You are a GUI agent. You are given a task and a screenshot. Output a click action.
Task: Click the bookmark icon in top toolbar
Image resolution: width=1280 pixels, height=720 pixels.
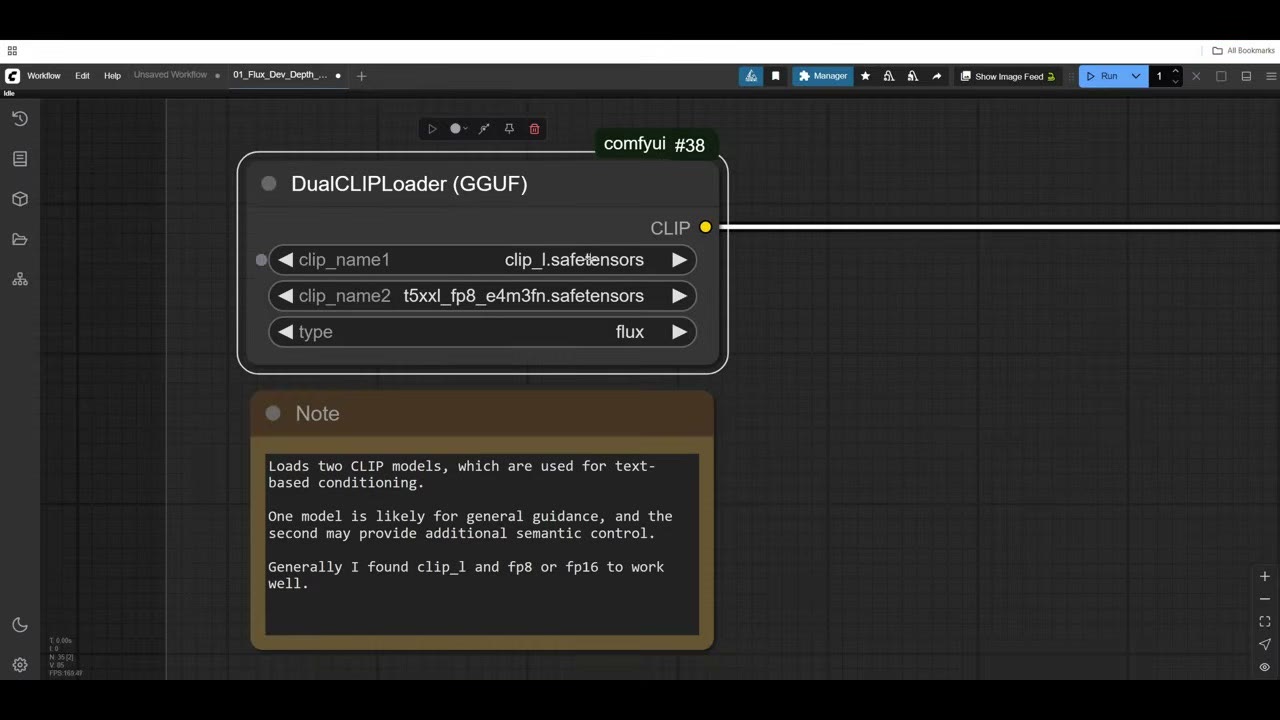coord(775,76)
